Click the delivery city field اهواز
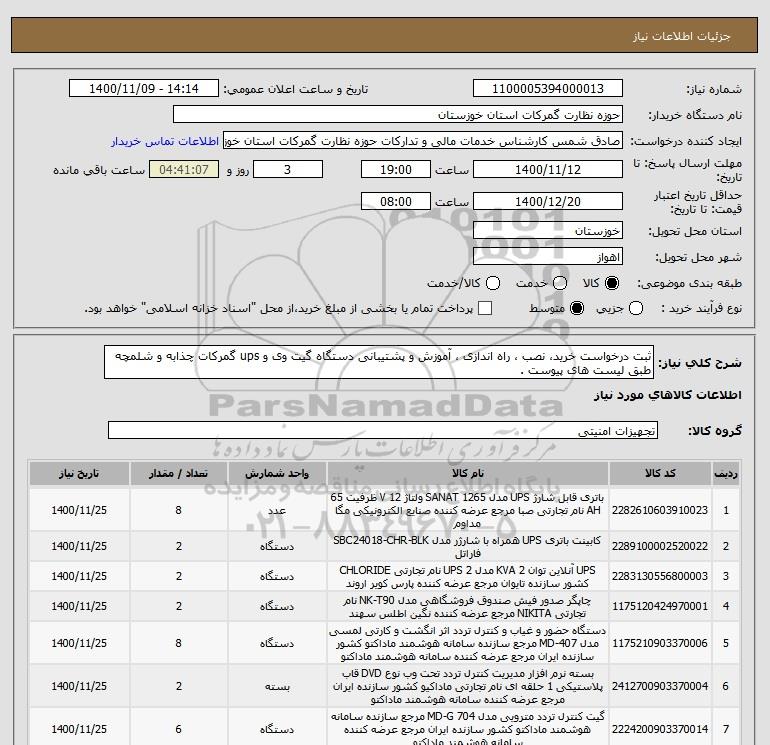 548,256
